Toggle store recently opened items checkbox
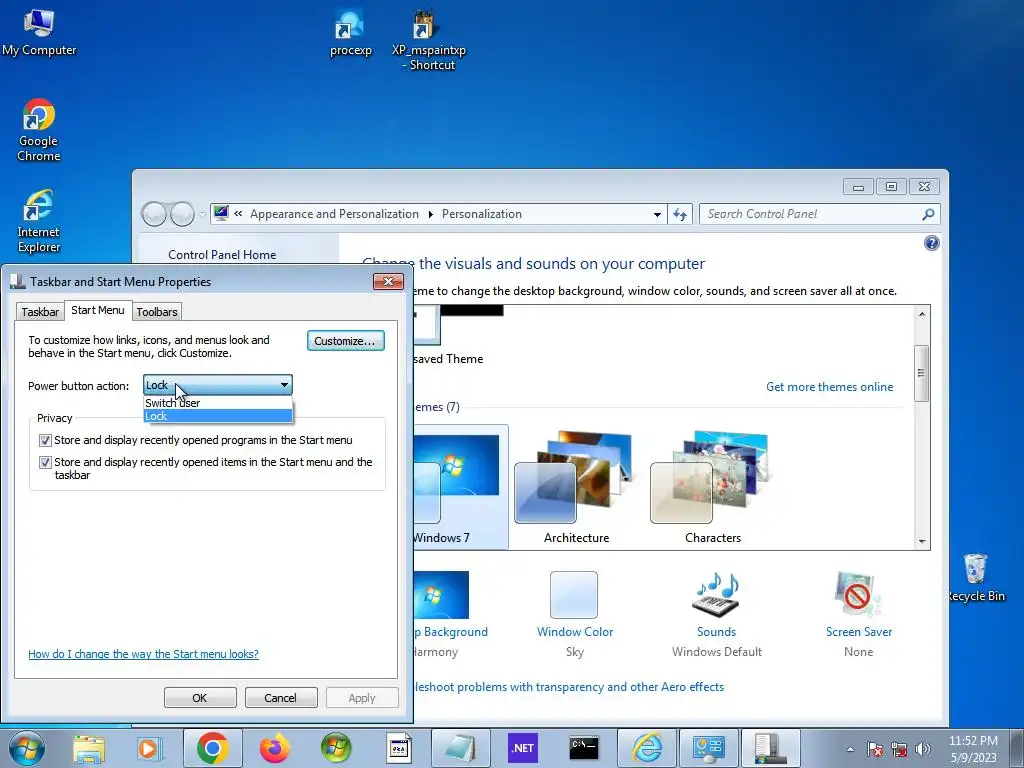 coord(45,462)
